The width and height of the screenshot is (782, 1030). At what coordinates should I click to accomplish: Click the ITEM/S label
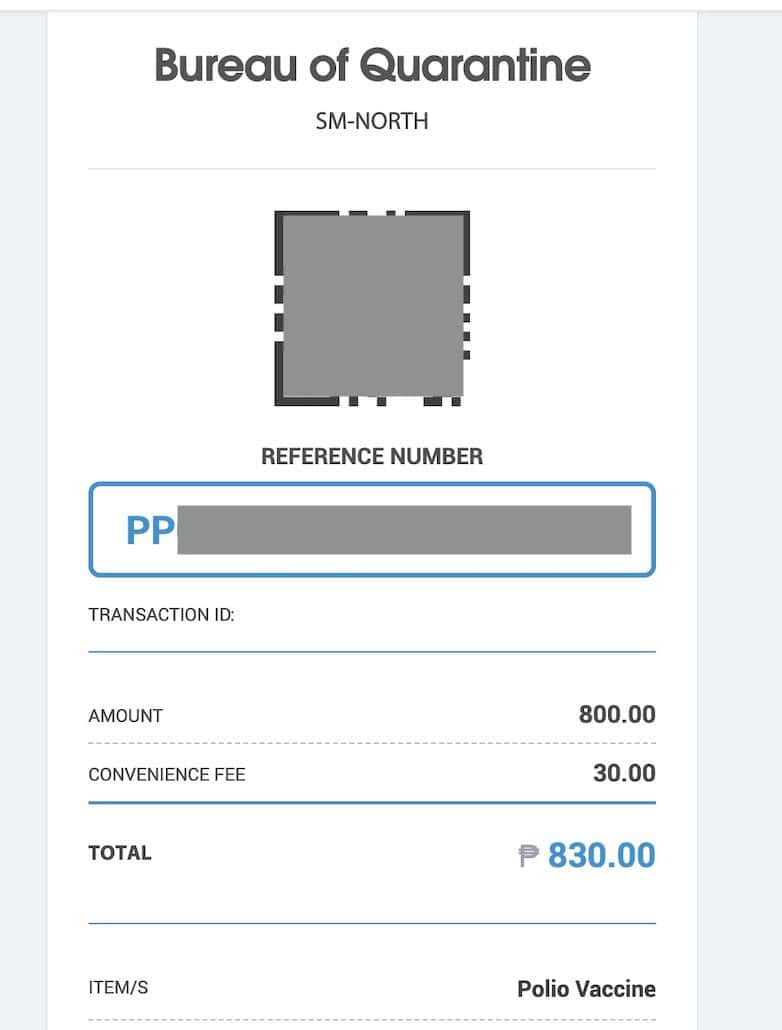click(118, 988)
